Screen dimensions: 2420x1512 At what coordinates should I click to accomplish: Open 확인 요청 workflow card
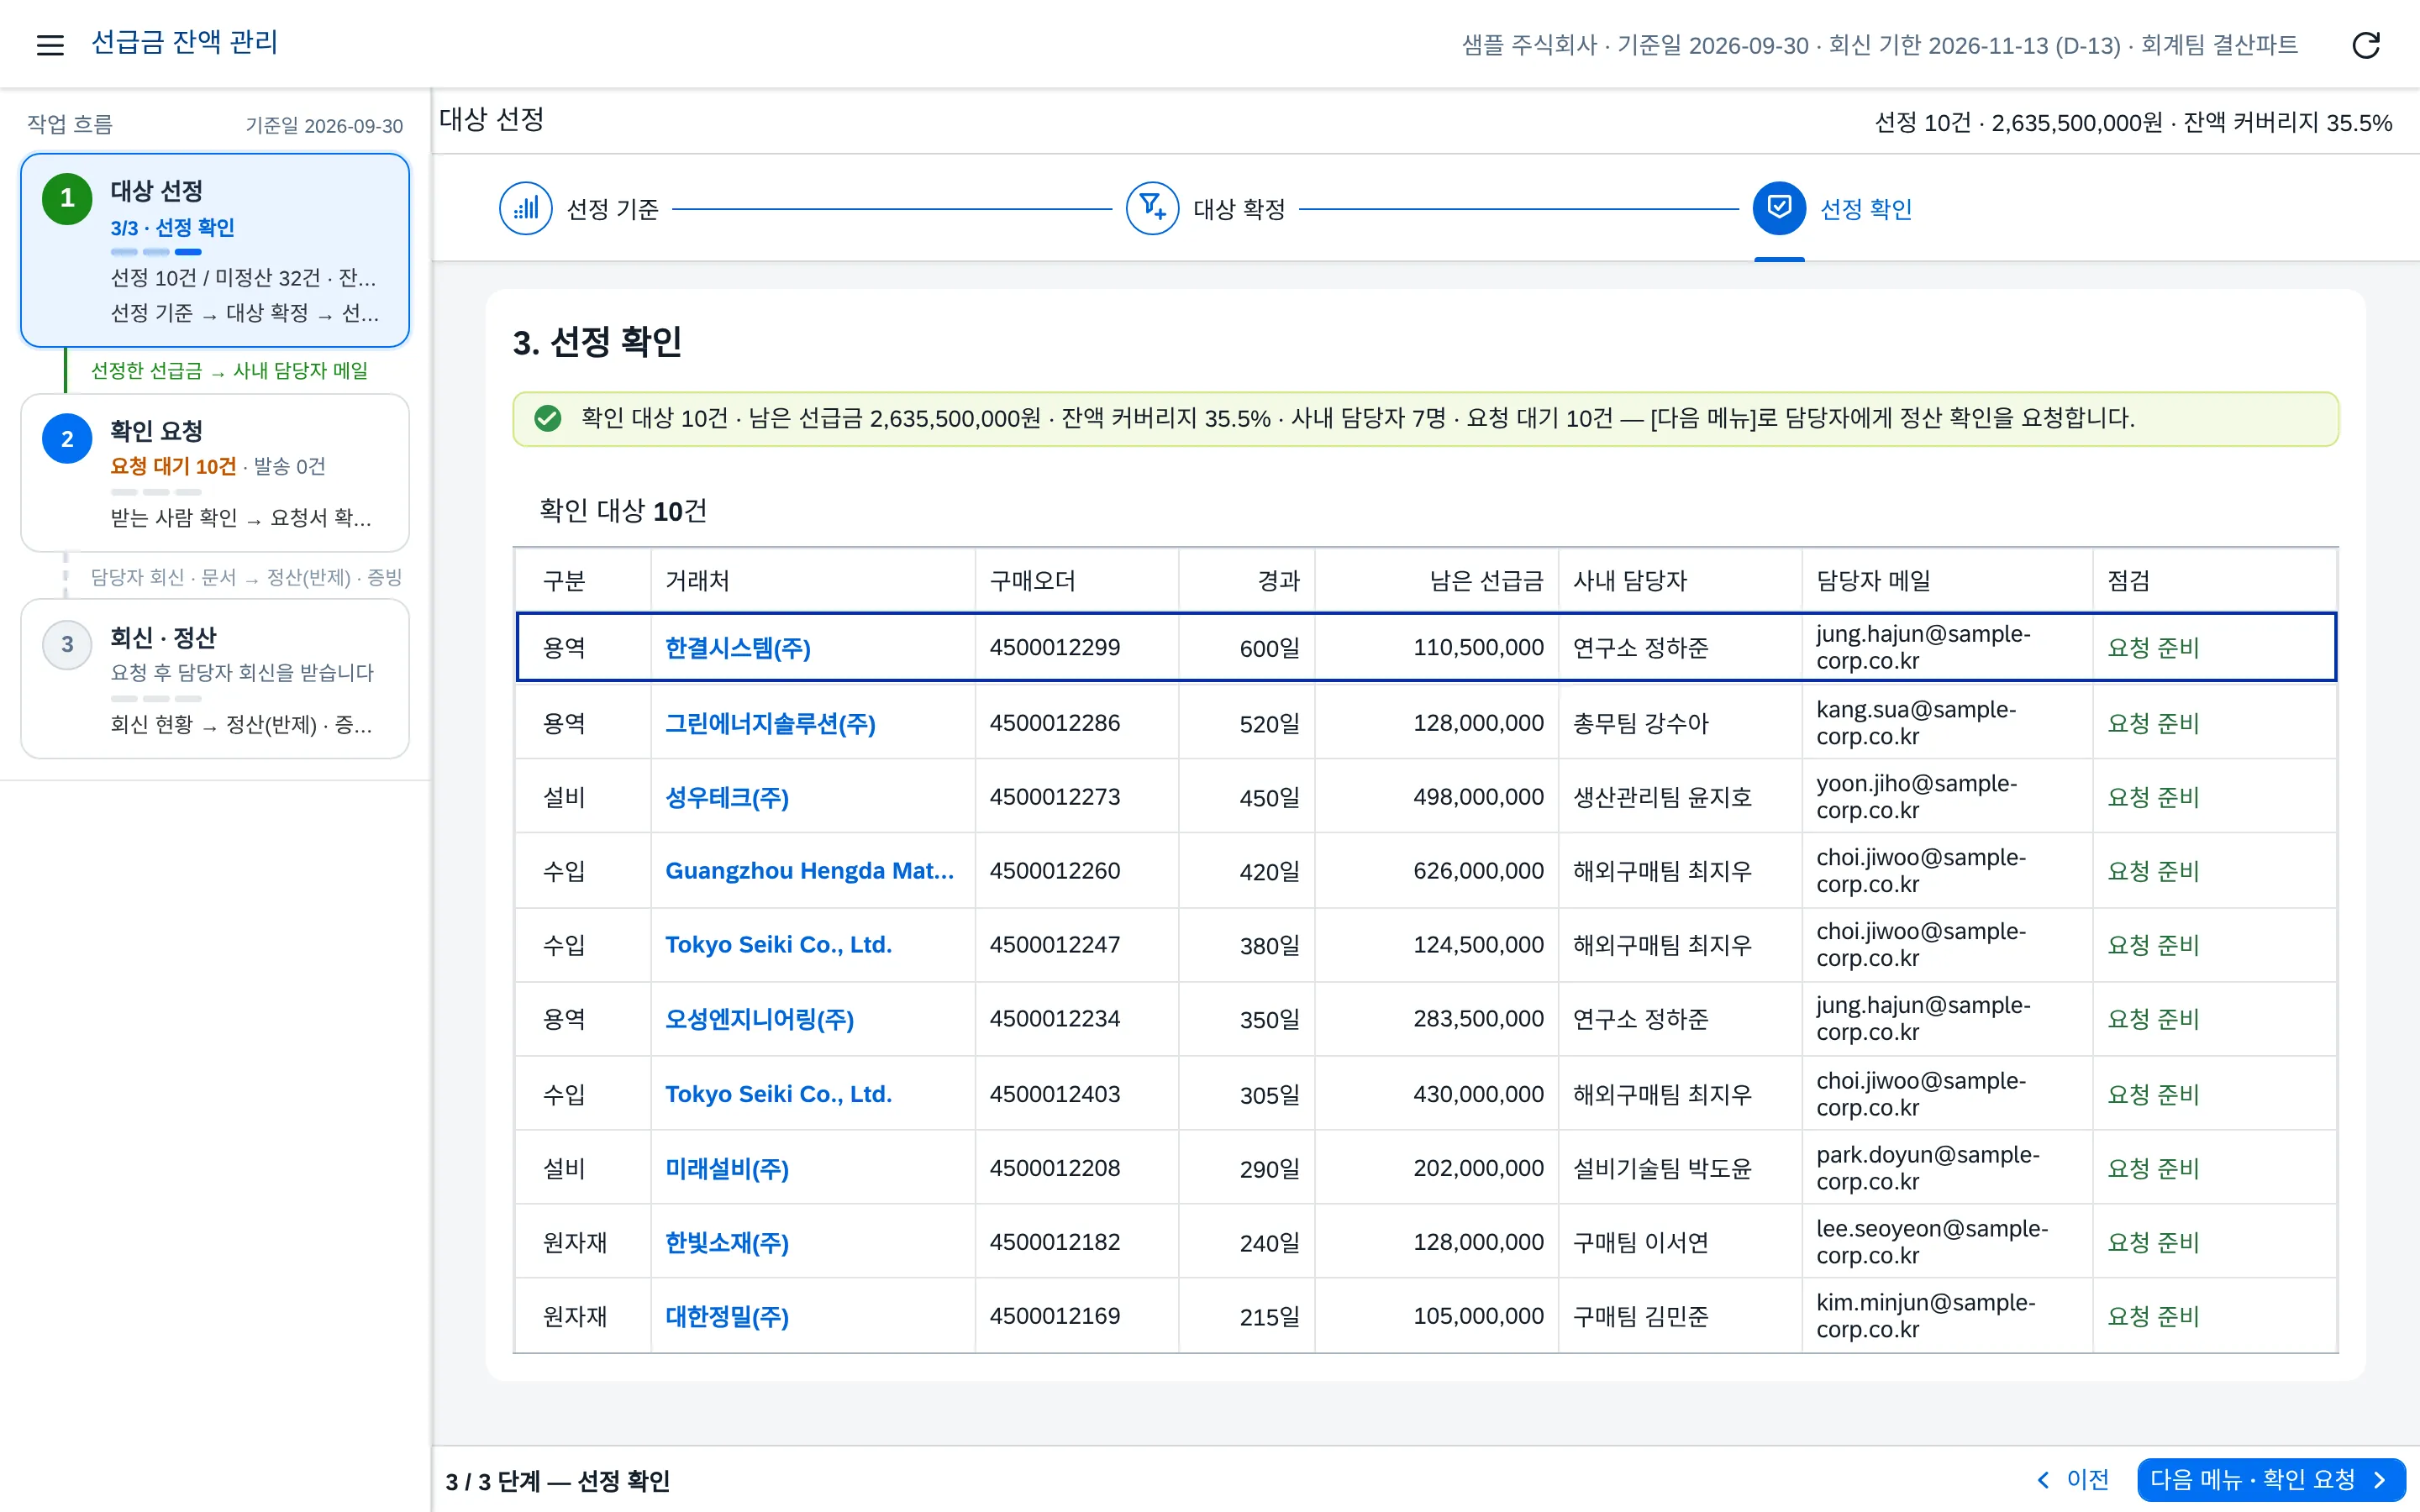click(x=215, y=473)
